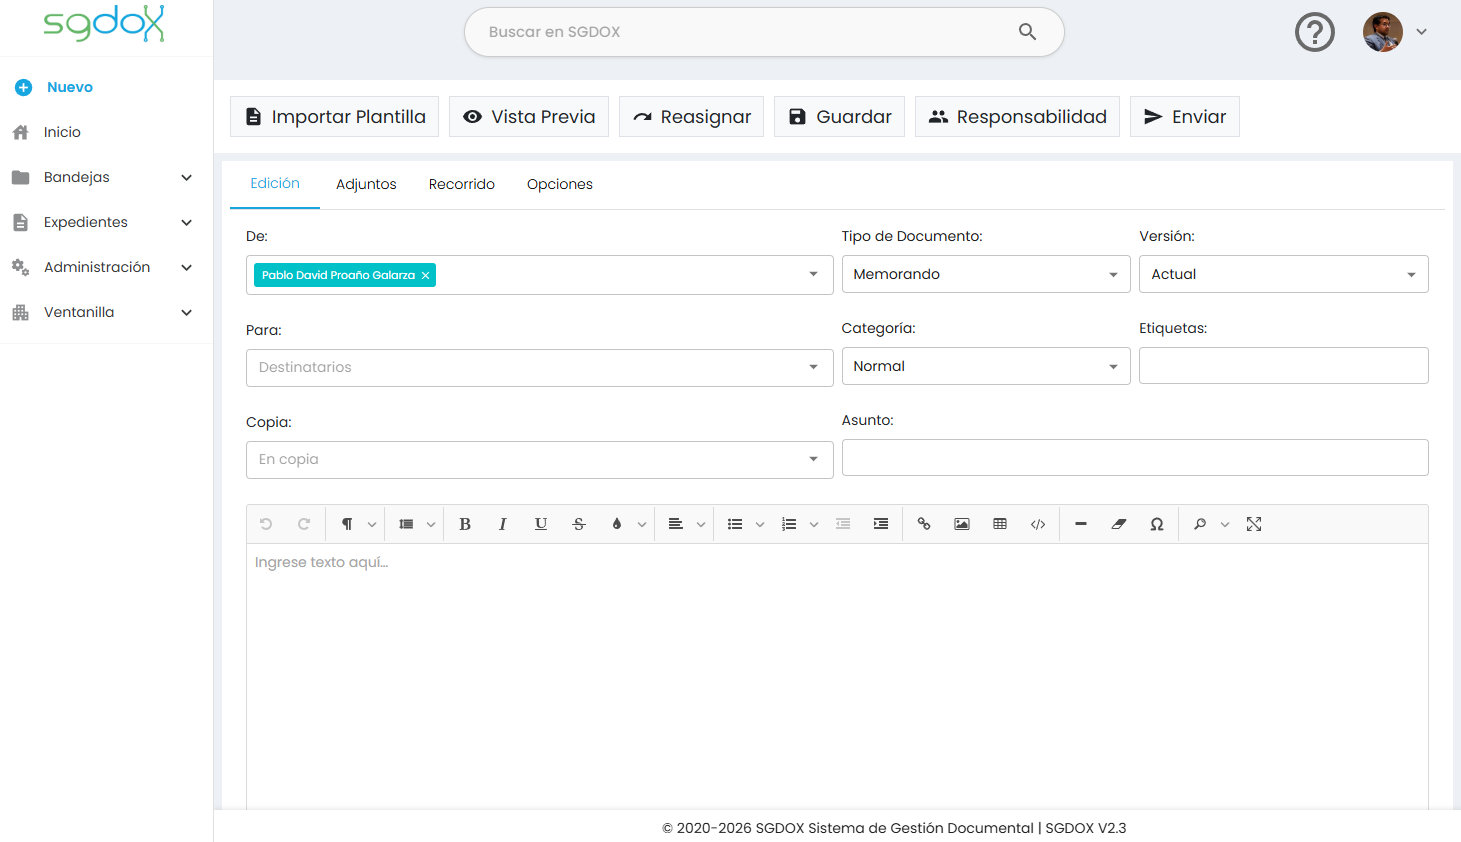Viewport: 1461px width, 842px height.
Task: Open find and replace search tool
Action: 1200,524
